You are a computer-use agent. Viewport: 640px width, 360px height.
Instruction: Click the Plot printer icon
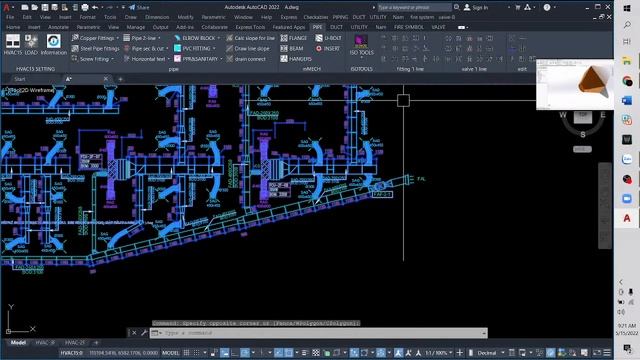[x=84, y=7]
